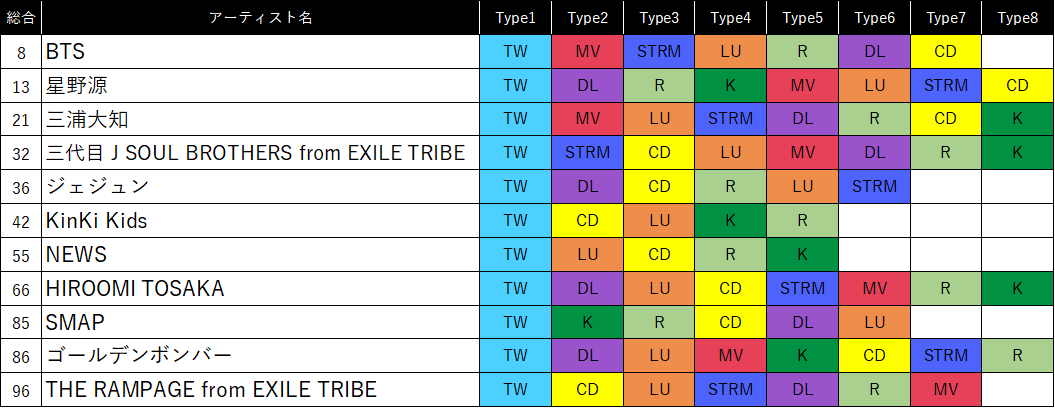Viewport: 1055px width, 408px height.
Task: Select the purple DL cell in HIROOMI TOSAKA row
Action: (x=587, y=288)
